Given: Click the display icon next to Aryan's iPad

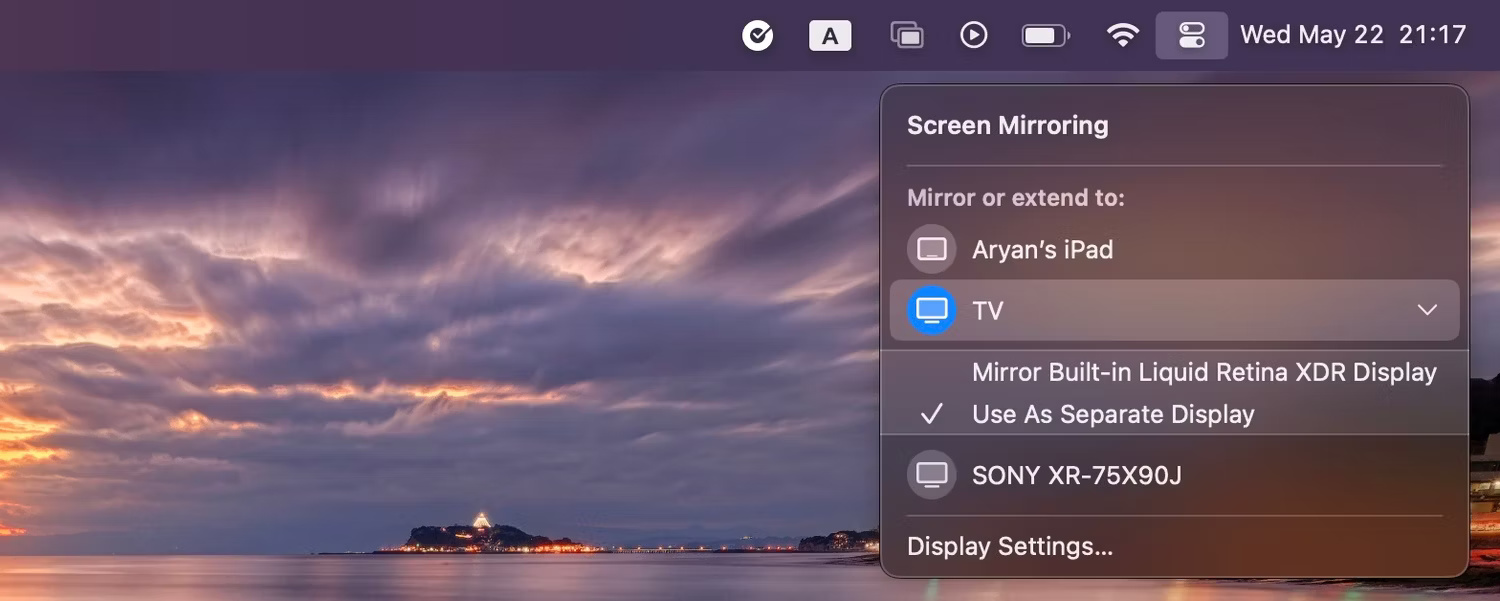Looking at the screenshot, I should [931, 249].
